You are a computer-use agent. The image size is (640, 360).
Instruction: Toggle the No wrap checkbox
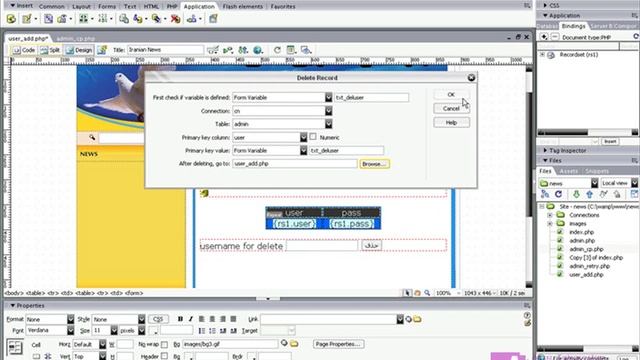point(164,344)
